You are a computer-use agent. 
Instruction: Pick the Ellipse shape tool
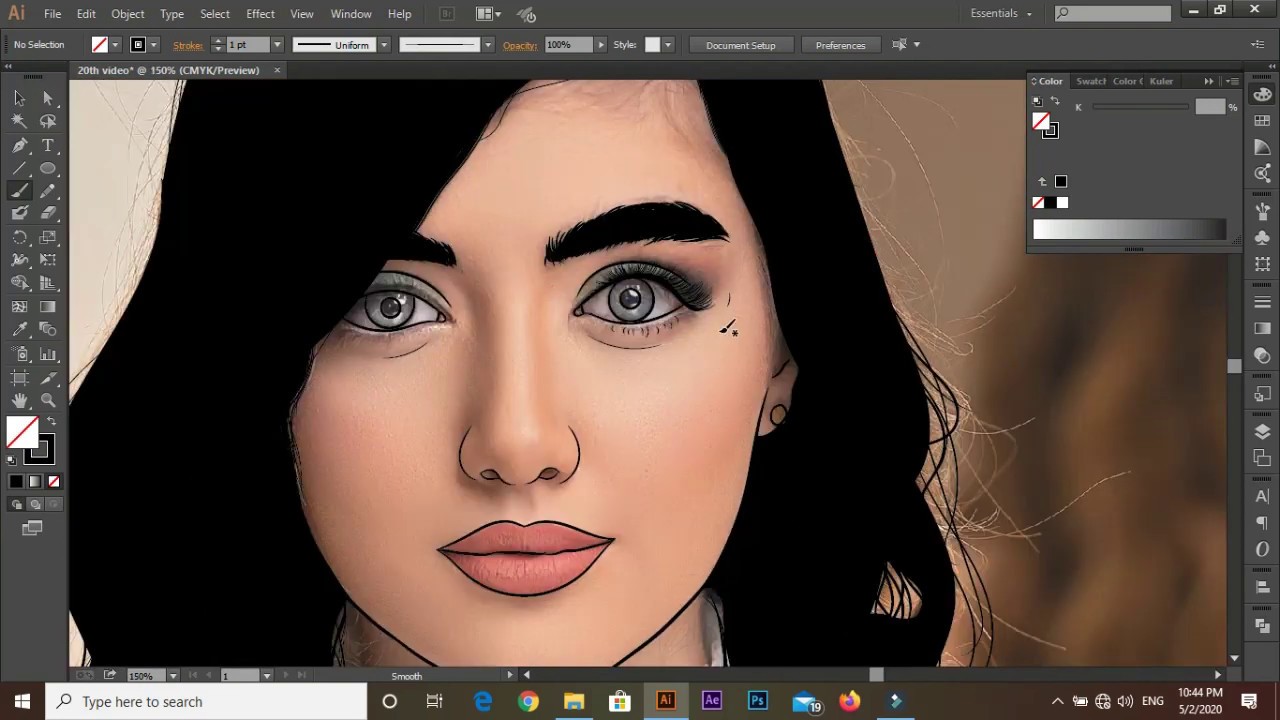[x=48, y=169]
